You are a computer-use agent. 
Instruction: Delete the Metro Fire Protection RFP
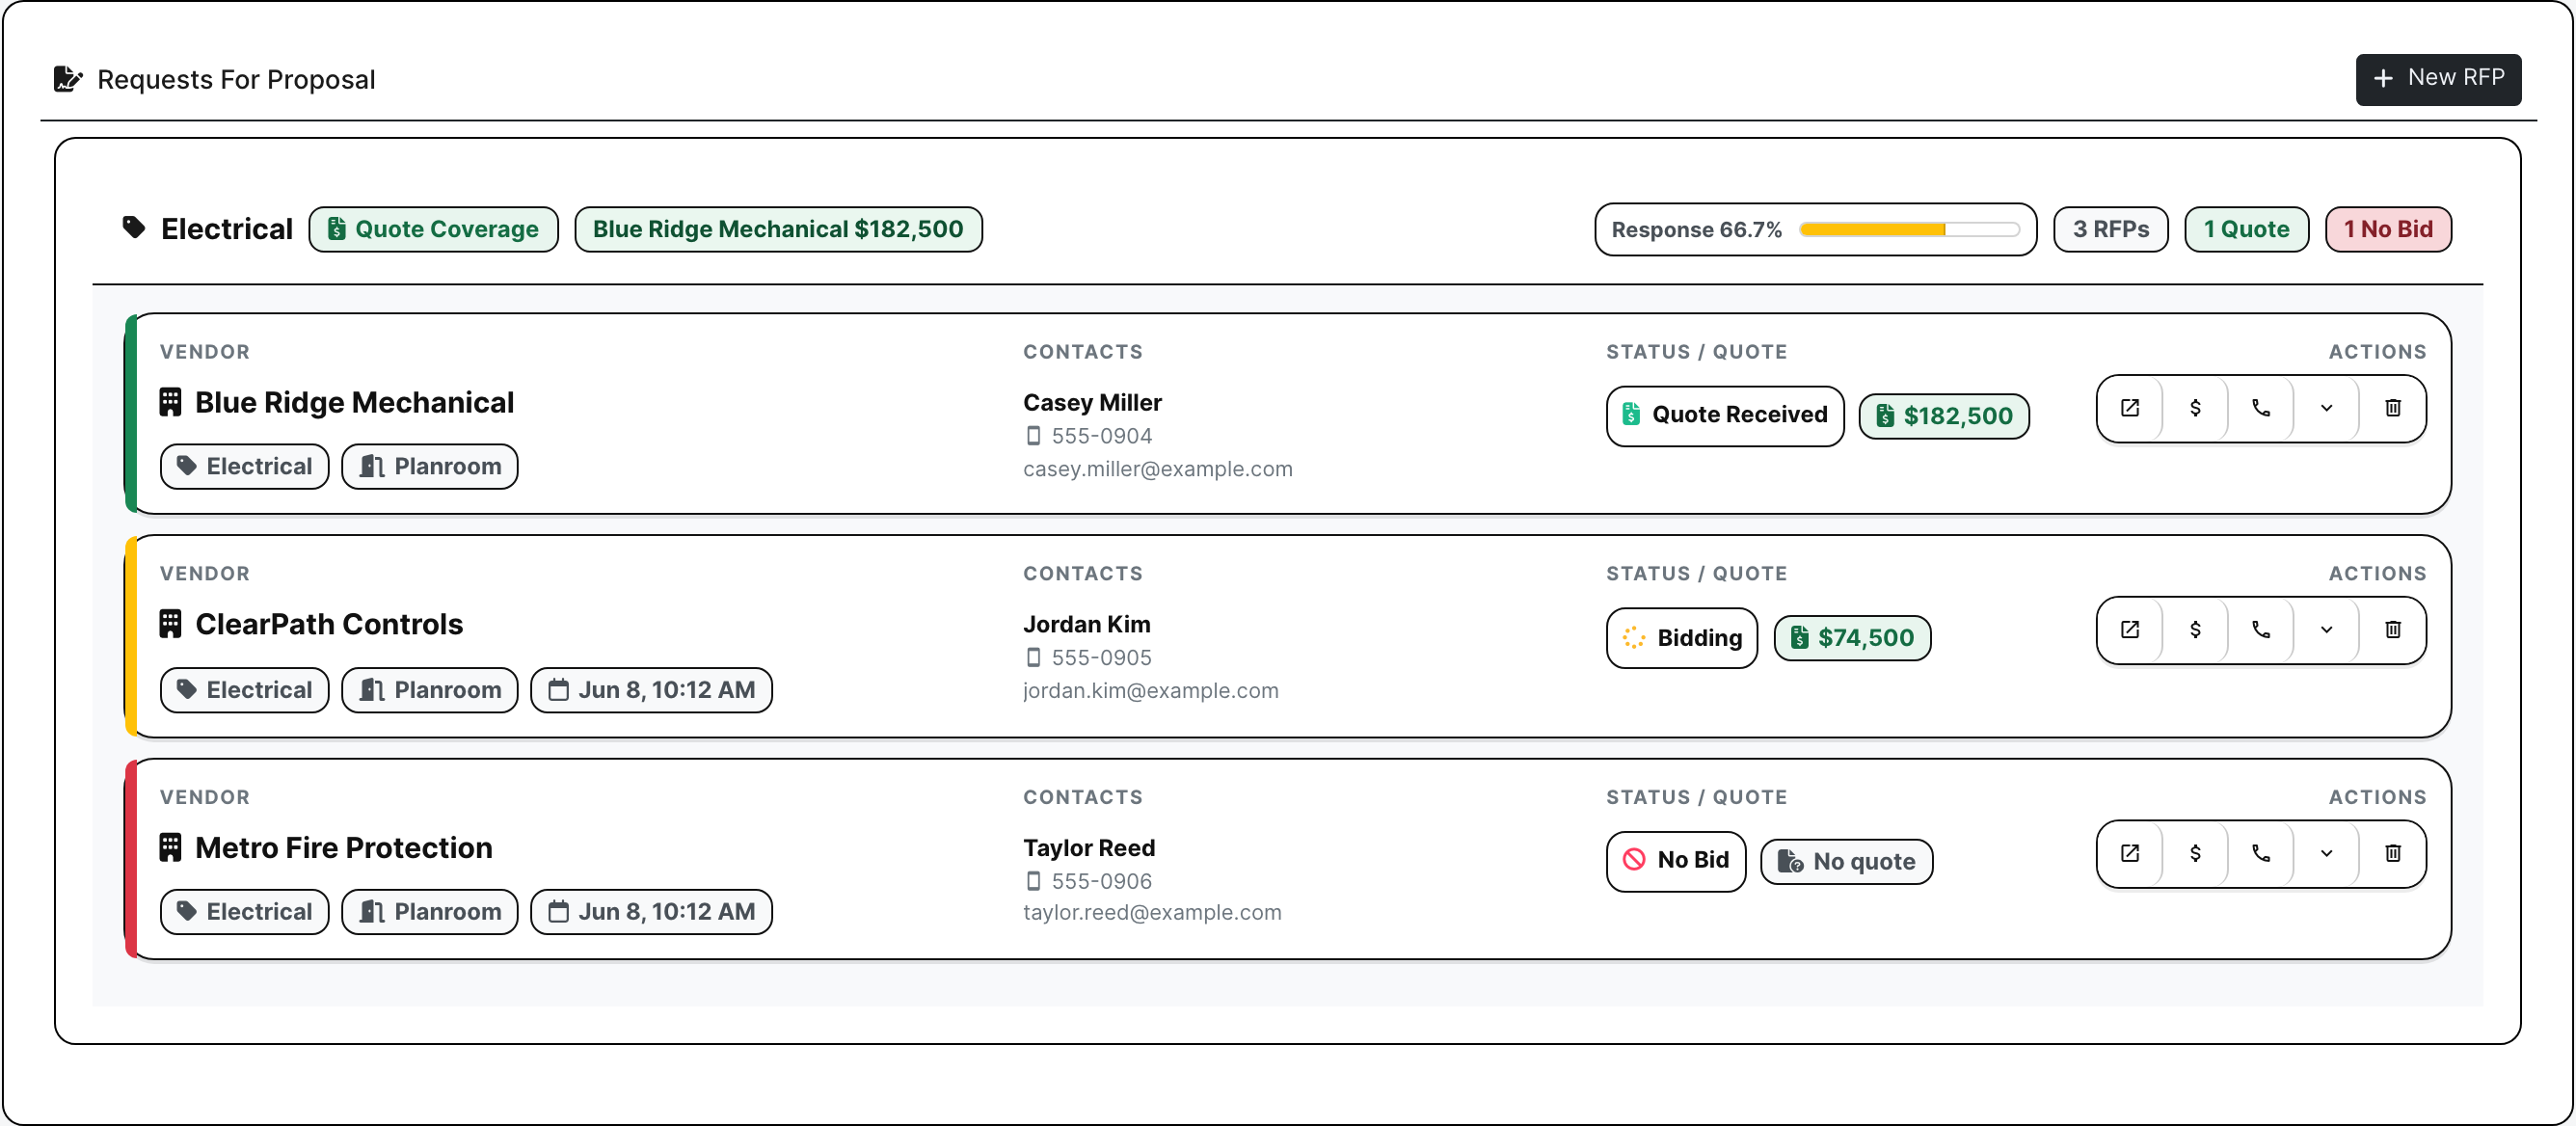pos(2393,854)
